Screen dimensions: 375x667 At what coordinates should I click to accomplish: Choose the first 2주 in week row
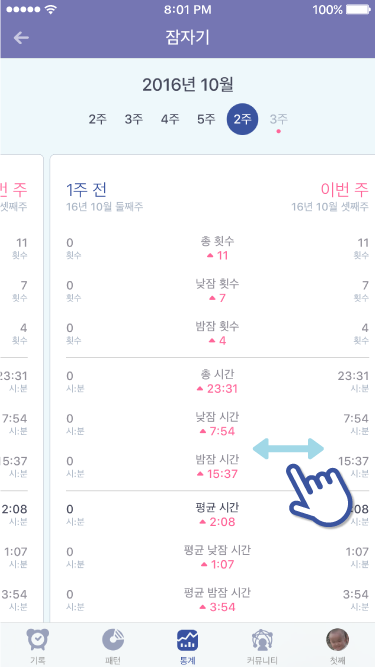98,119
